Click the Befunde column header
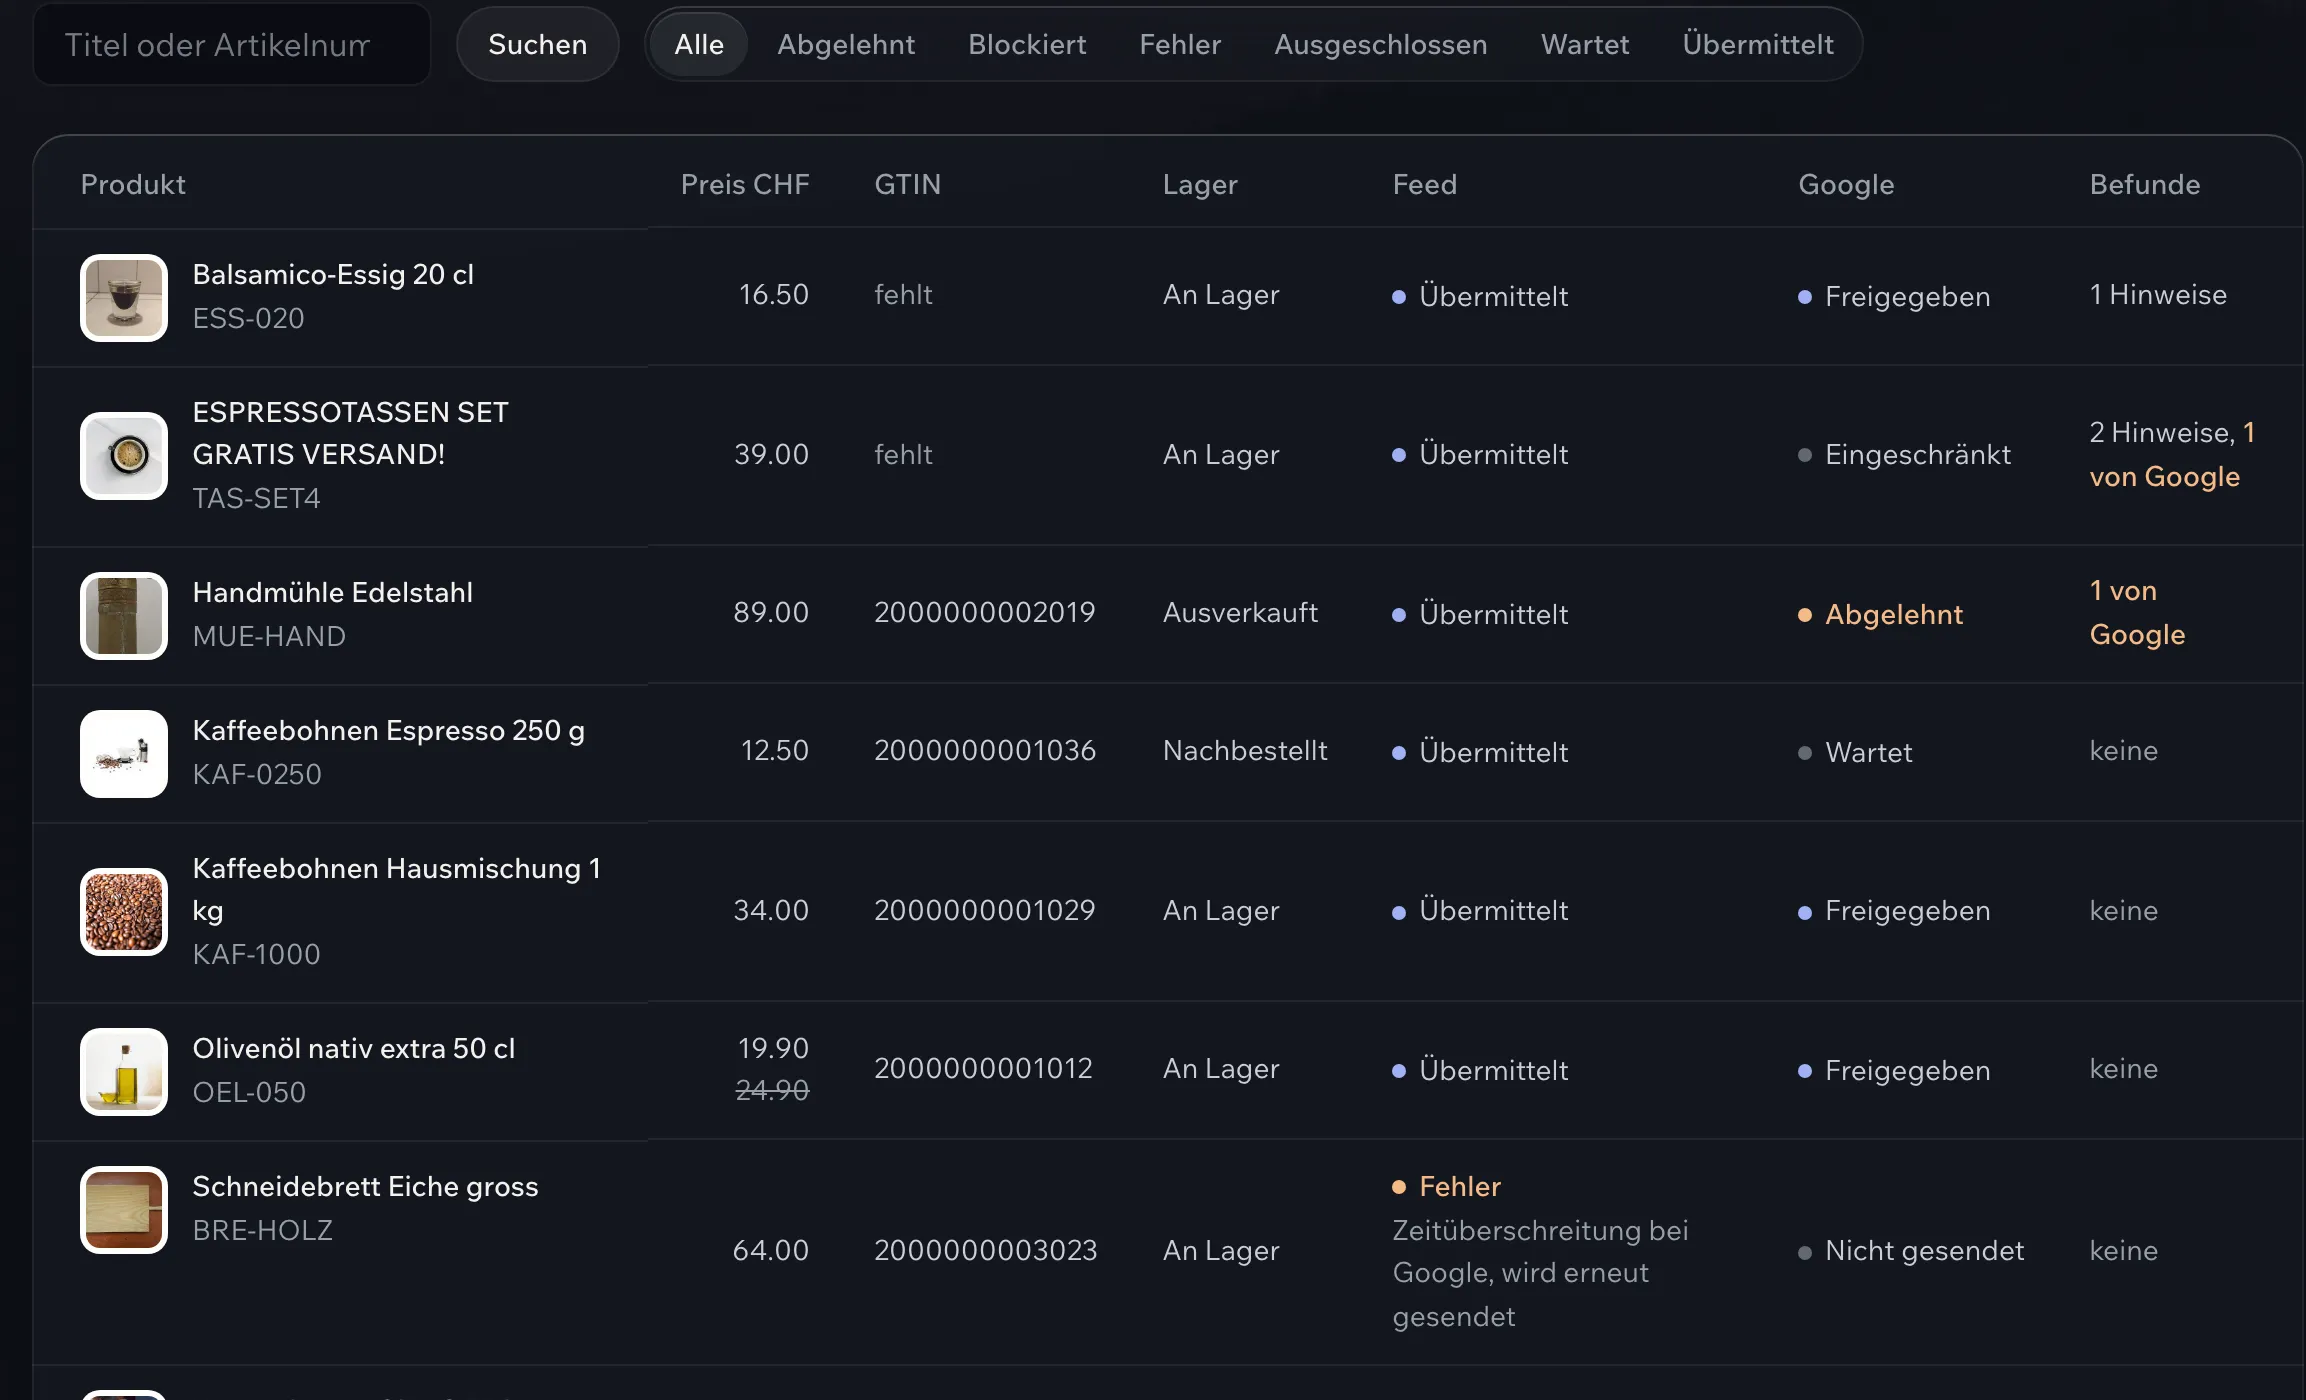 click(x=2145, y=184)
